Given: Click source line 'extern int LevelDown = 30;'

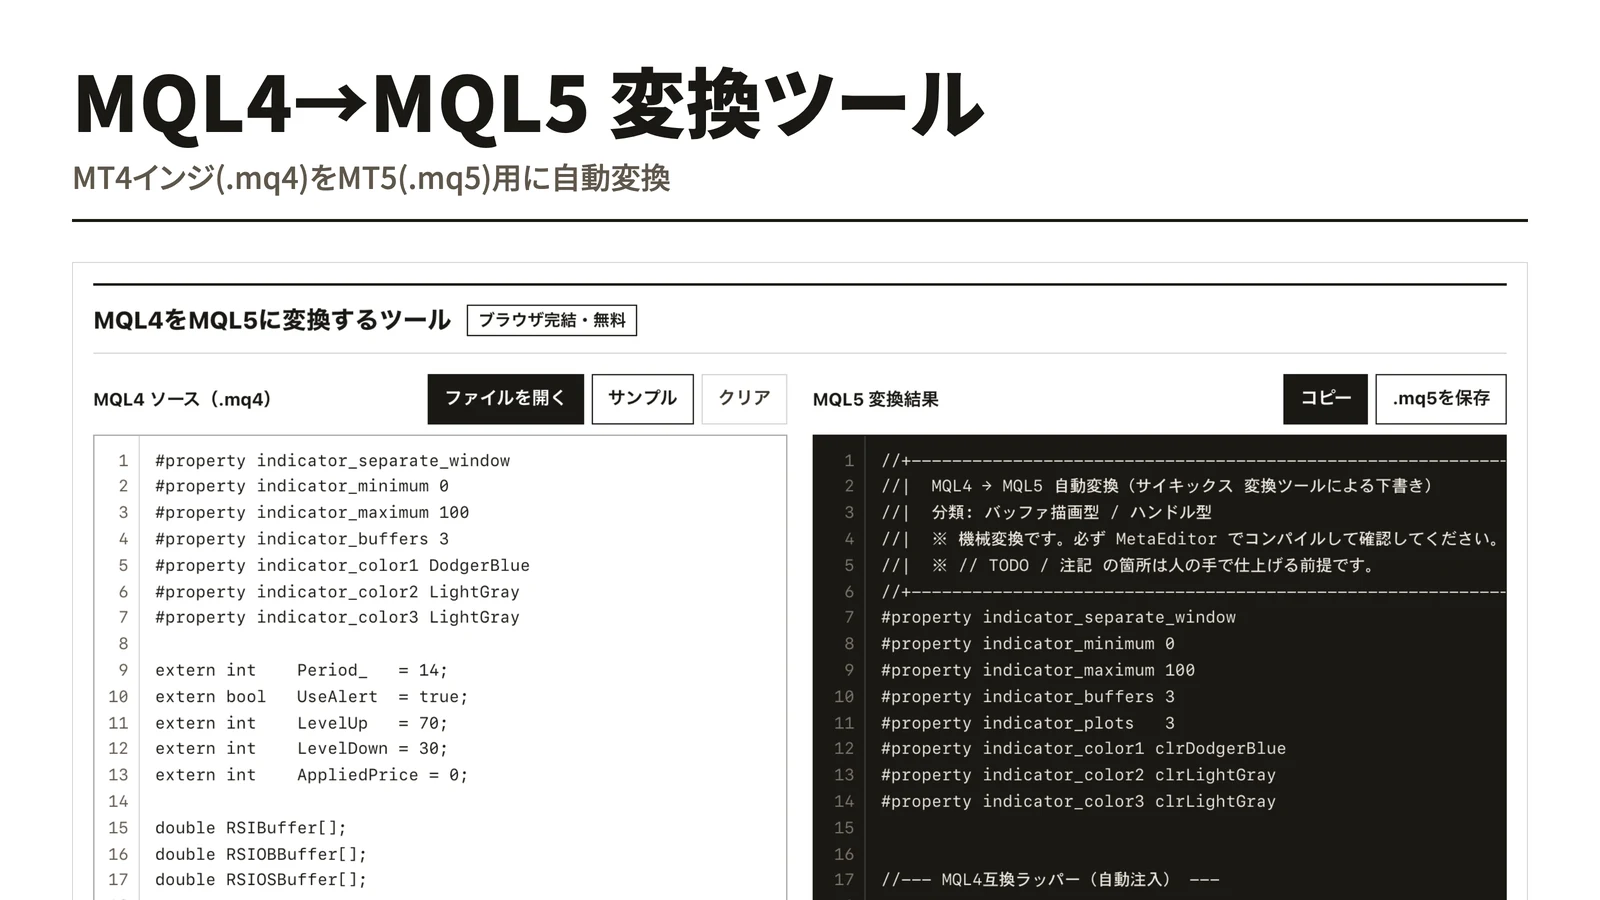Looking at the screenshot, I should [x=302, y=748].
